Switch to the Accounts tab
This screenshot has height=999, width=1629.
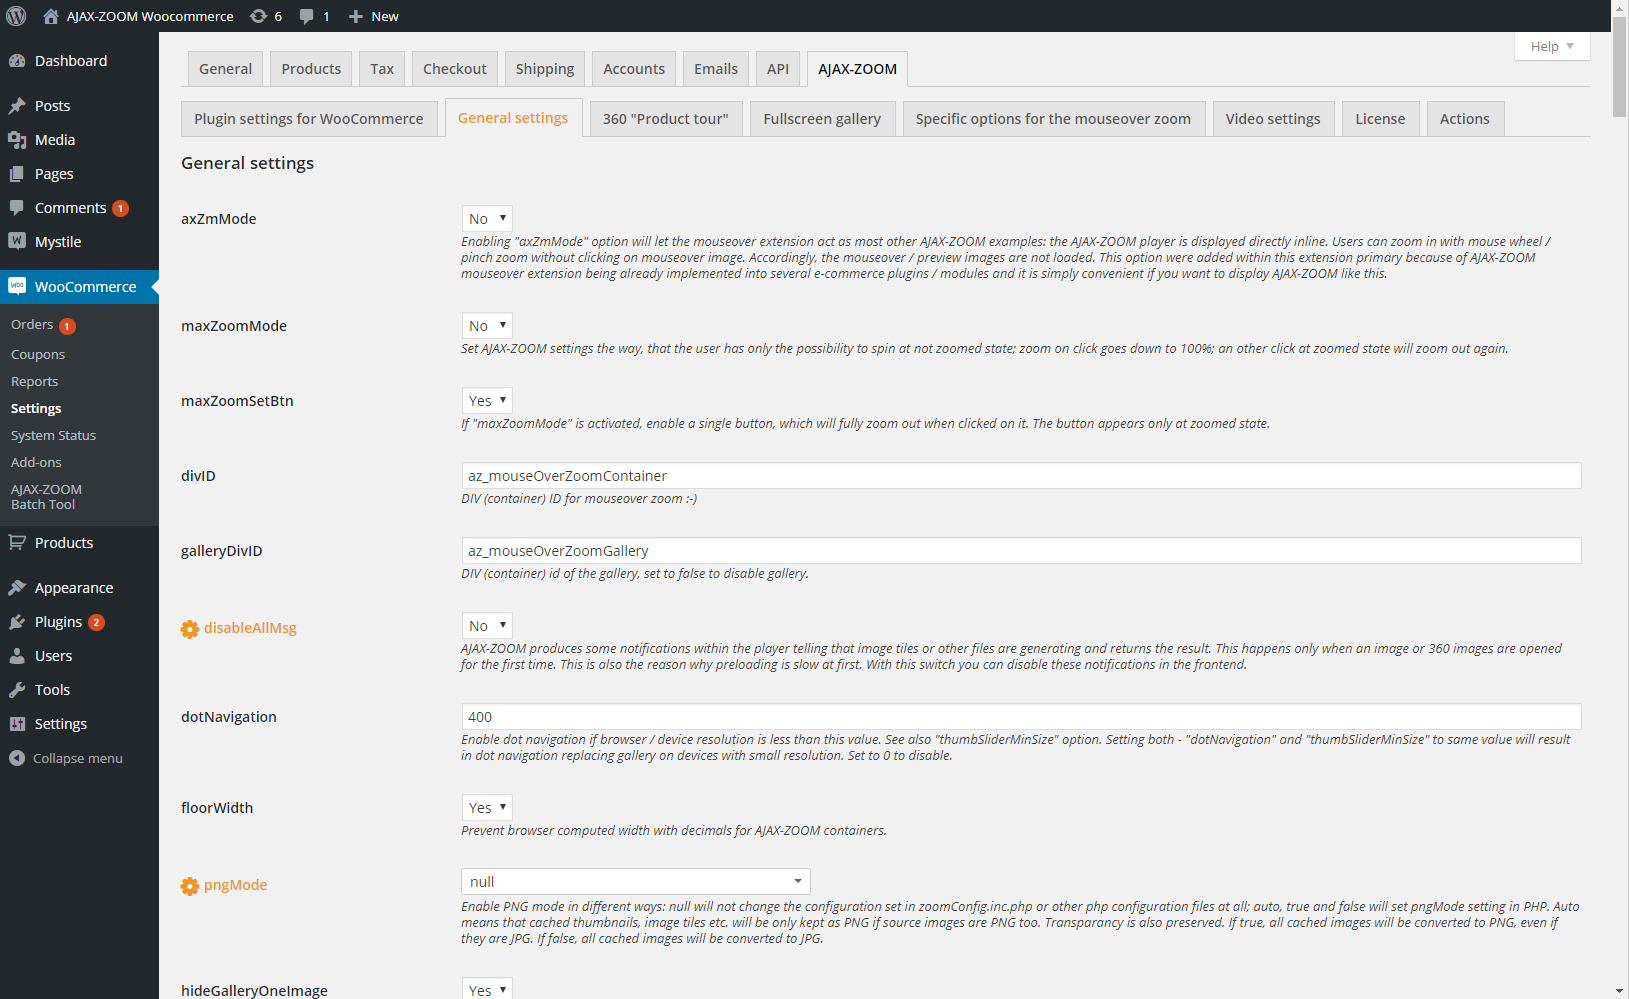pos(634,69)
